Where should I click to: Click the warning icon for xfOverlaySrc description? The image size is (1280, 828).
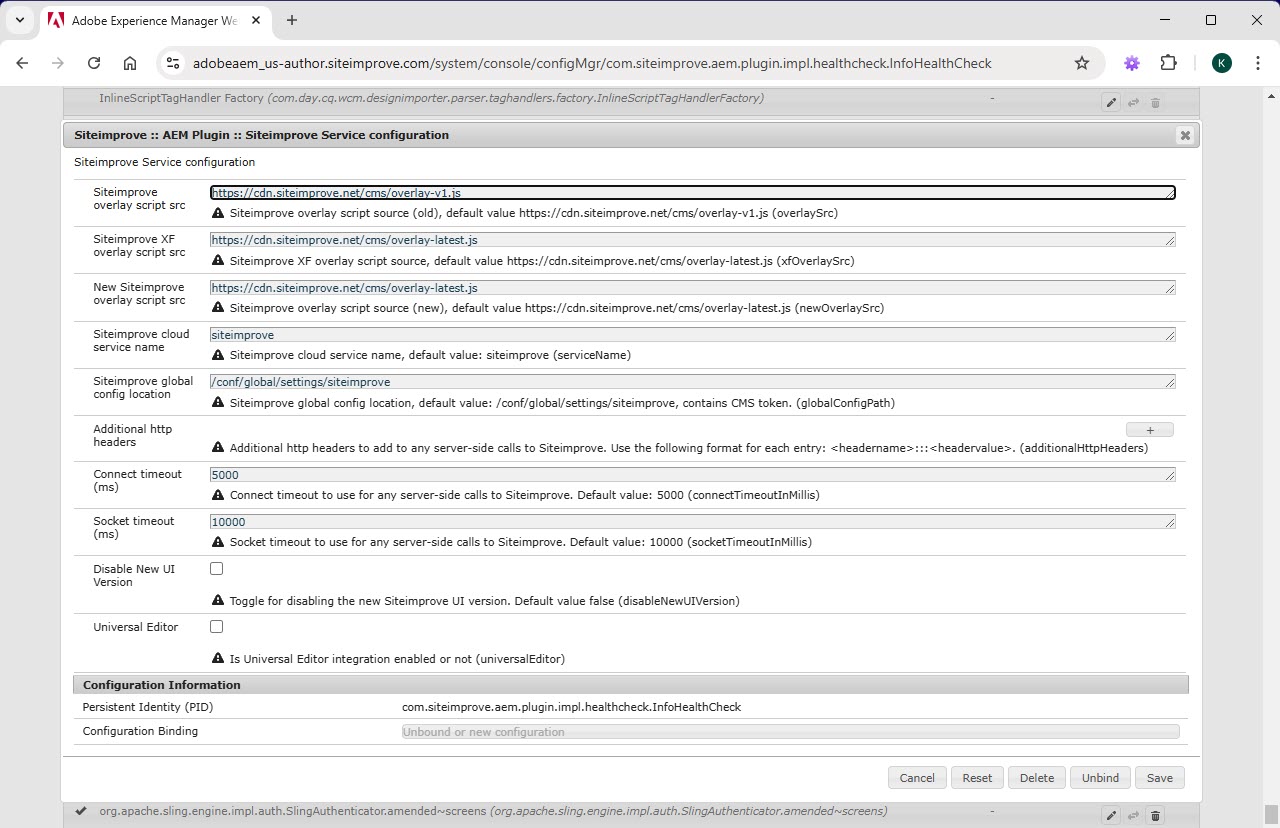click(218, 260)
